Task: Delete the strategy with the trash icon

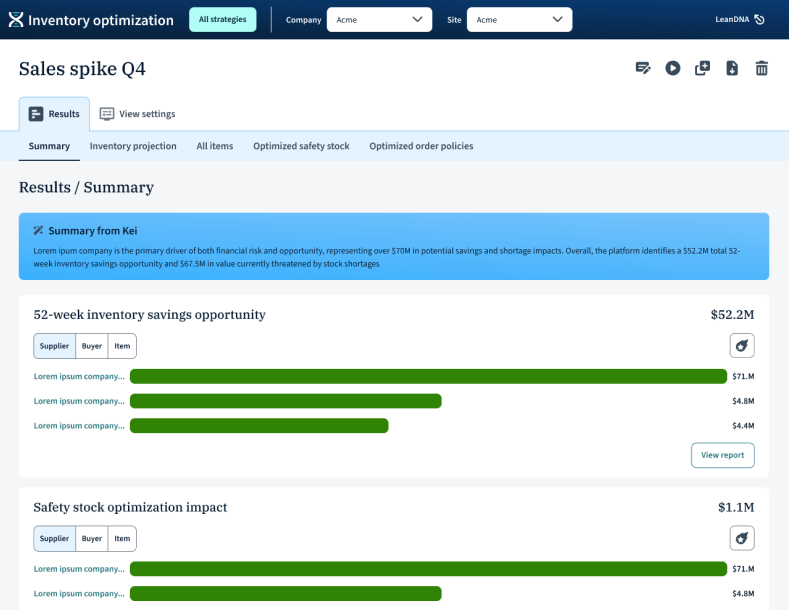Action: 762,68
